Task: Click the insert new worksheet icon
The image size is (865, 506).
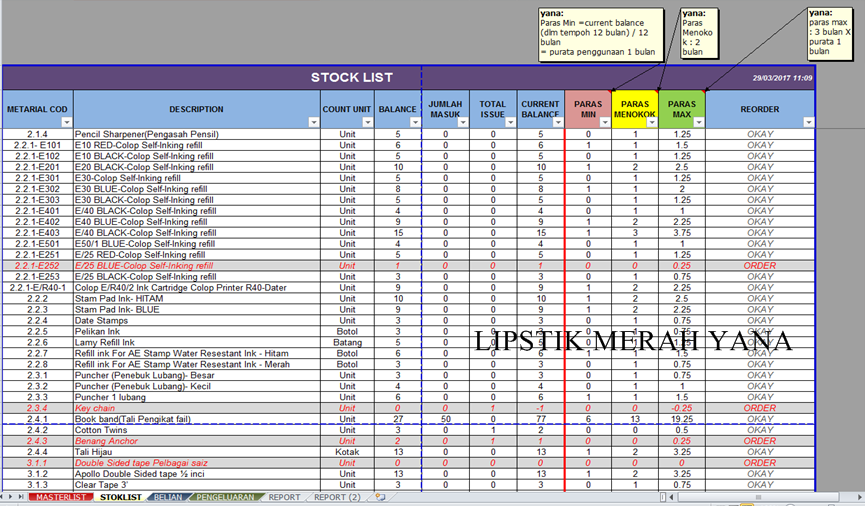Action: [380, 497]
